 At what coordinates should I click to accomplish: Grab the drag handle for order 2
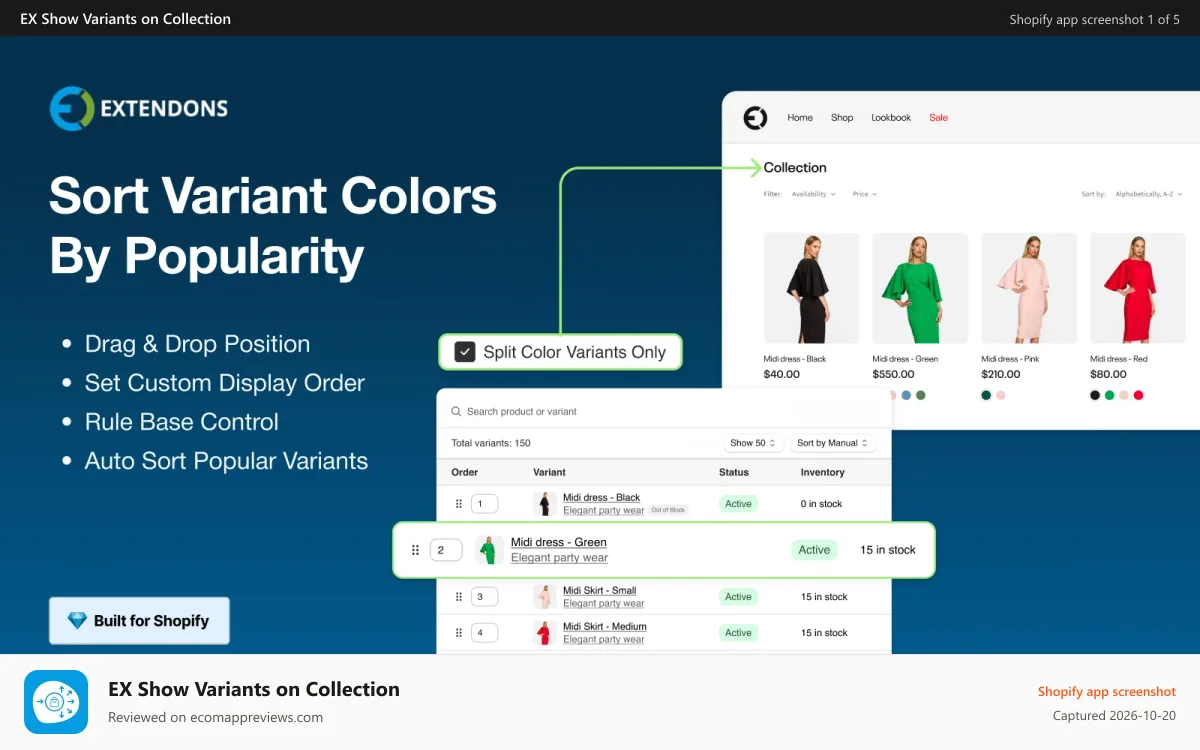click(x=415, y=550)
